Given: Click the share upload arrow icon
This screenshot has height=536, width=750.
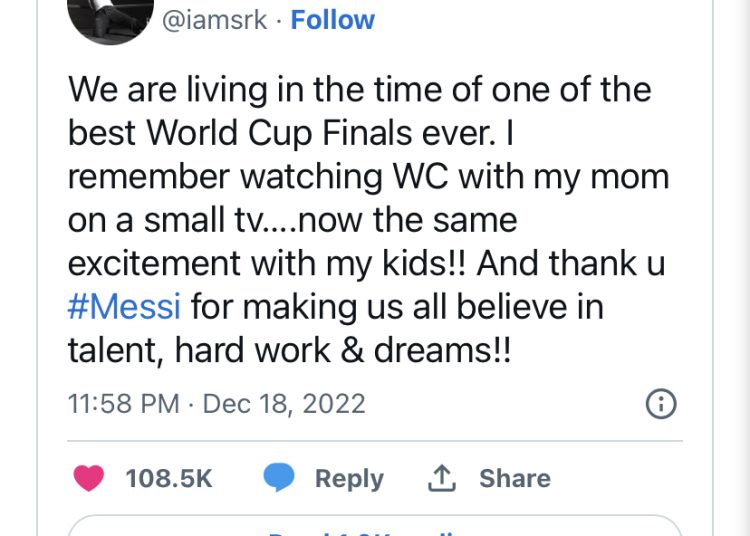Looking at the screenshot, I should tap(441, 478).
